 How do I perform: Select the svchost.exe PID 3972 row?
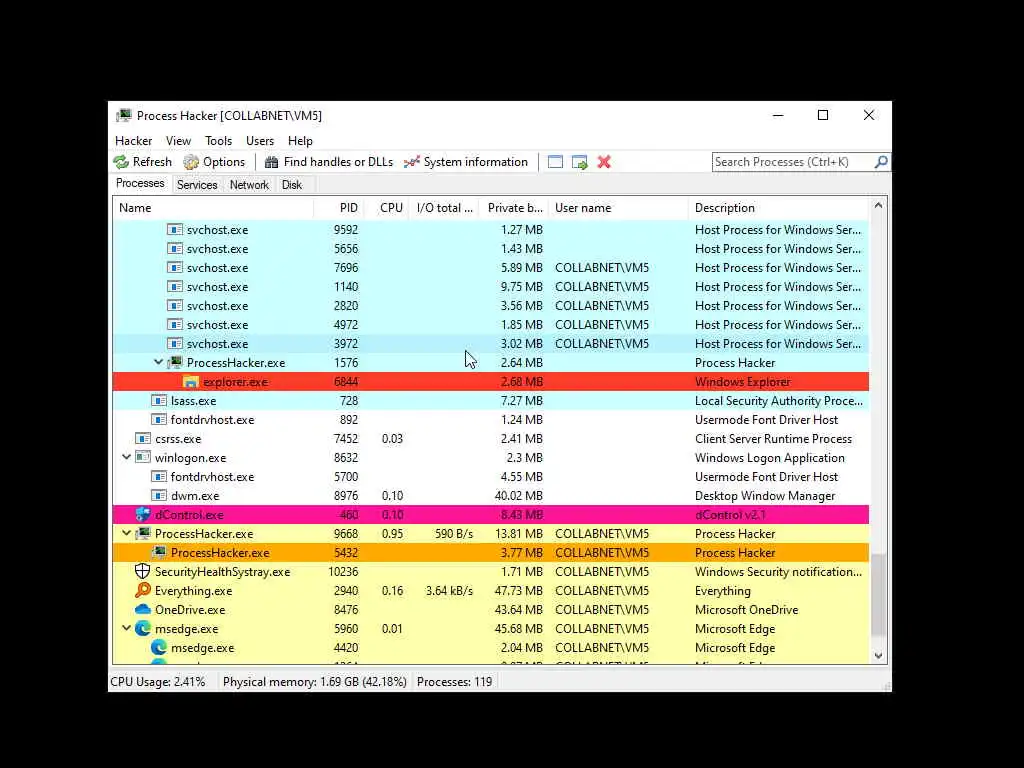click(490, 344)
